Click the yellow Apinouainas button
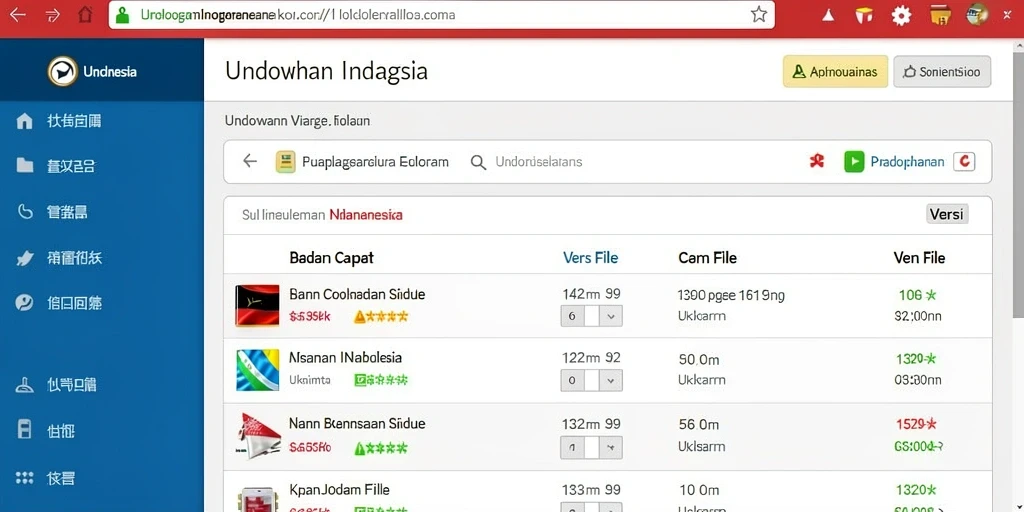 [x=835, y=72]
